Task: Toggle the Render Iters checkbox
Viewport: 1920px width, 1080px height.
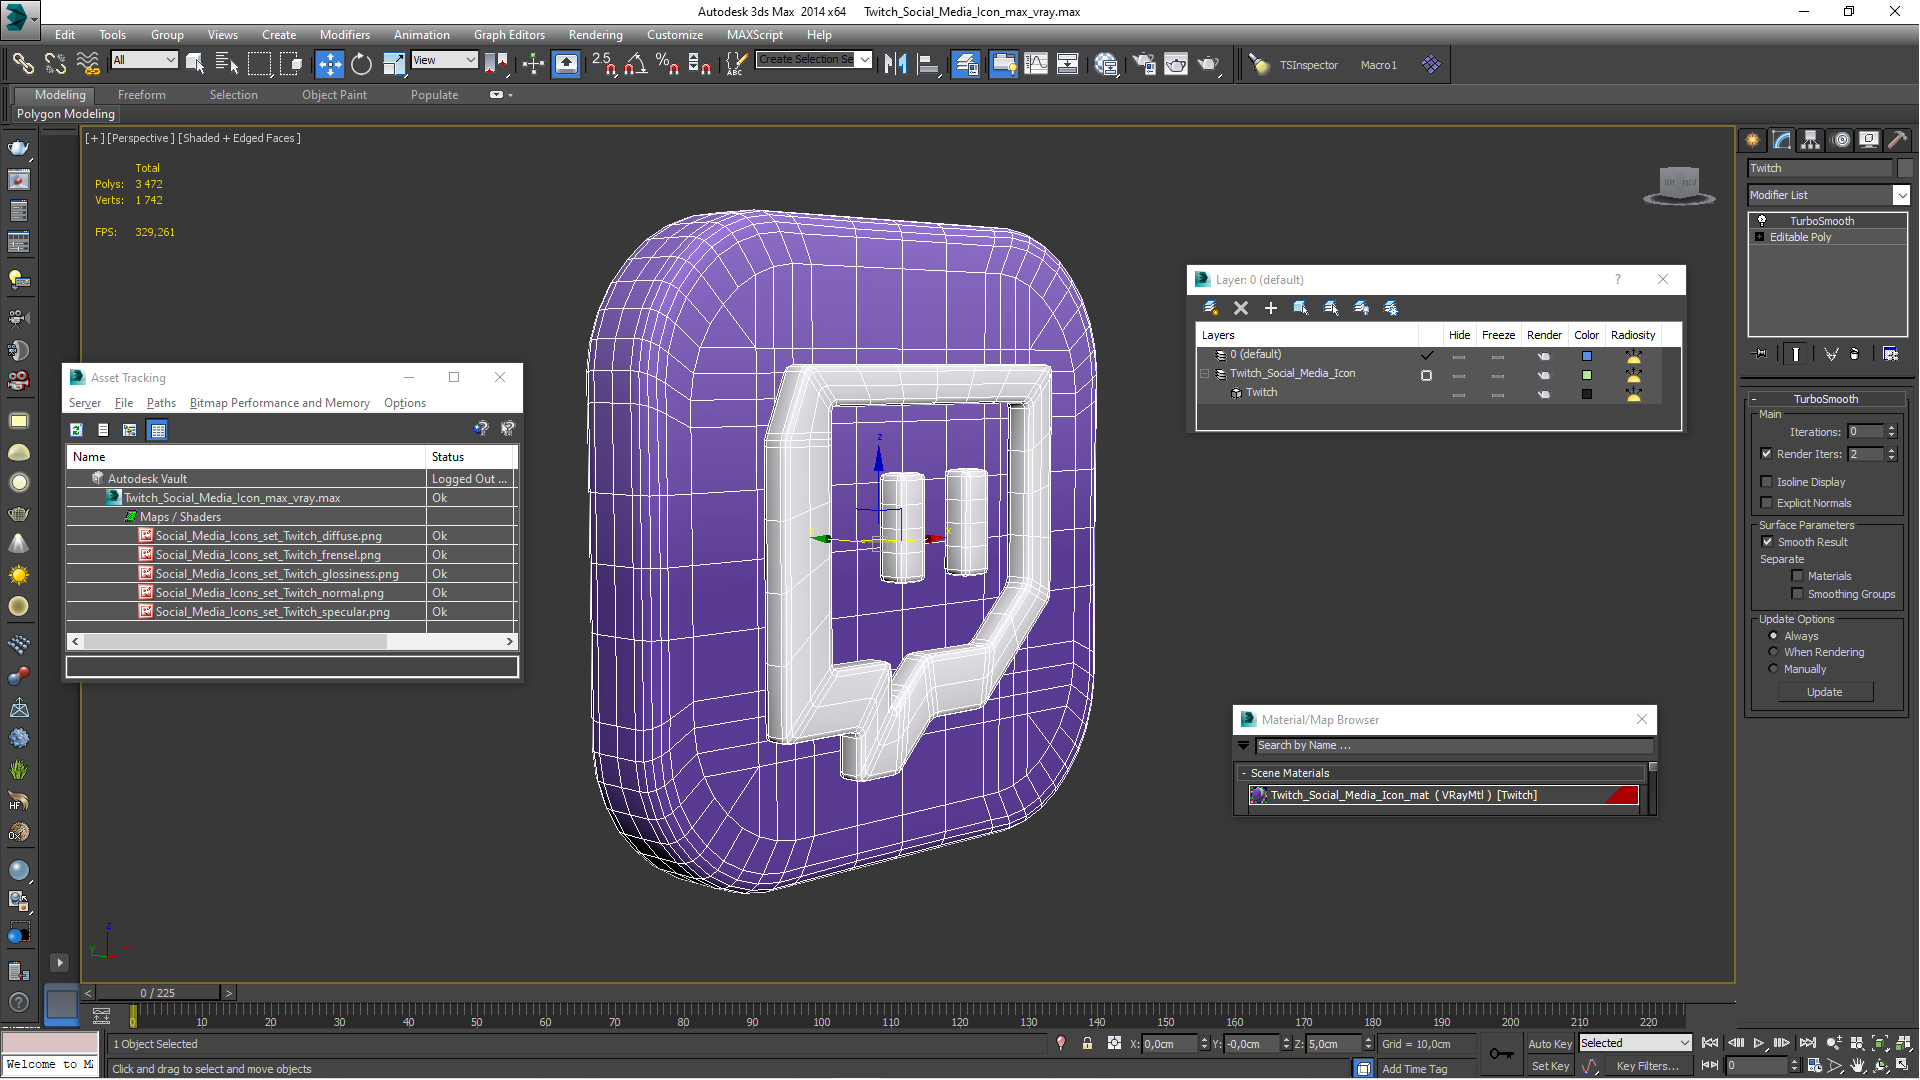Action: coord(1767,454)
